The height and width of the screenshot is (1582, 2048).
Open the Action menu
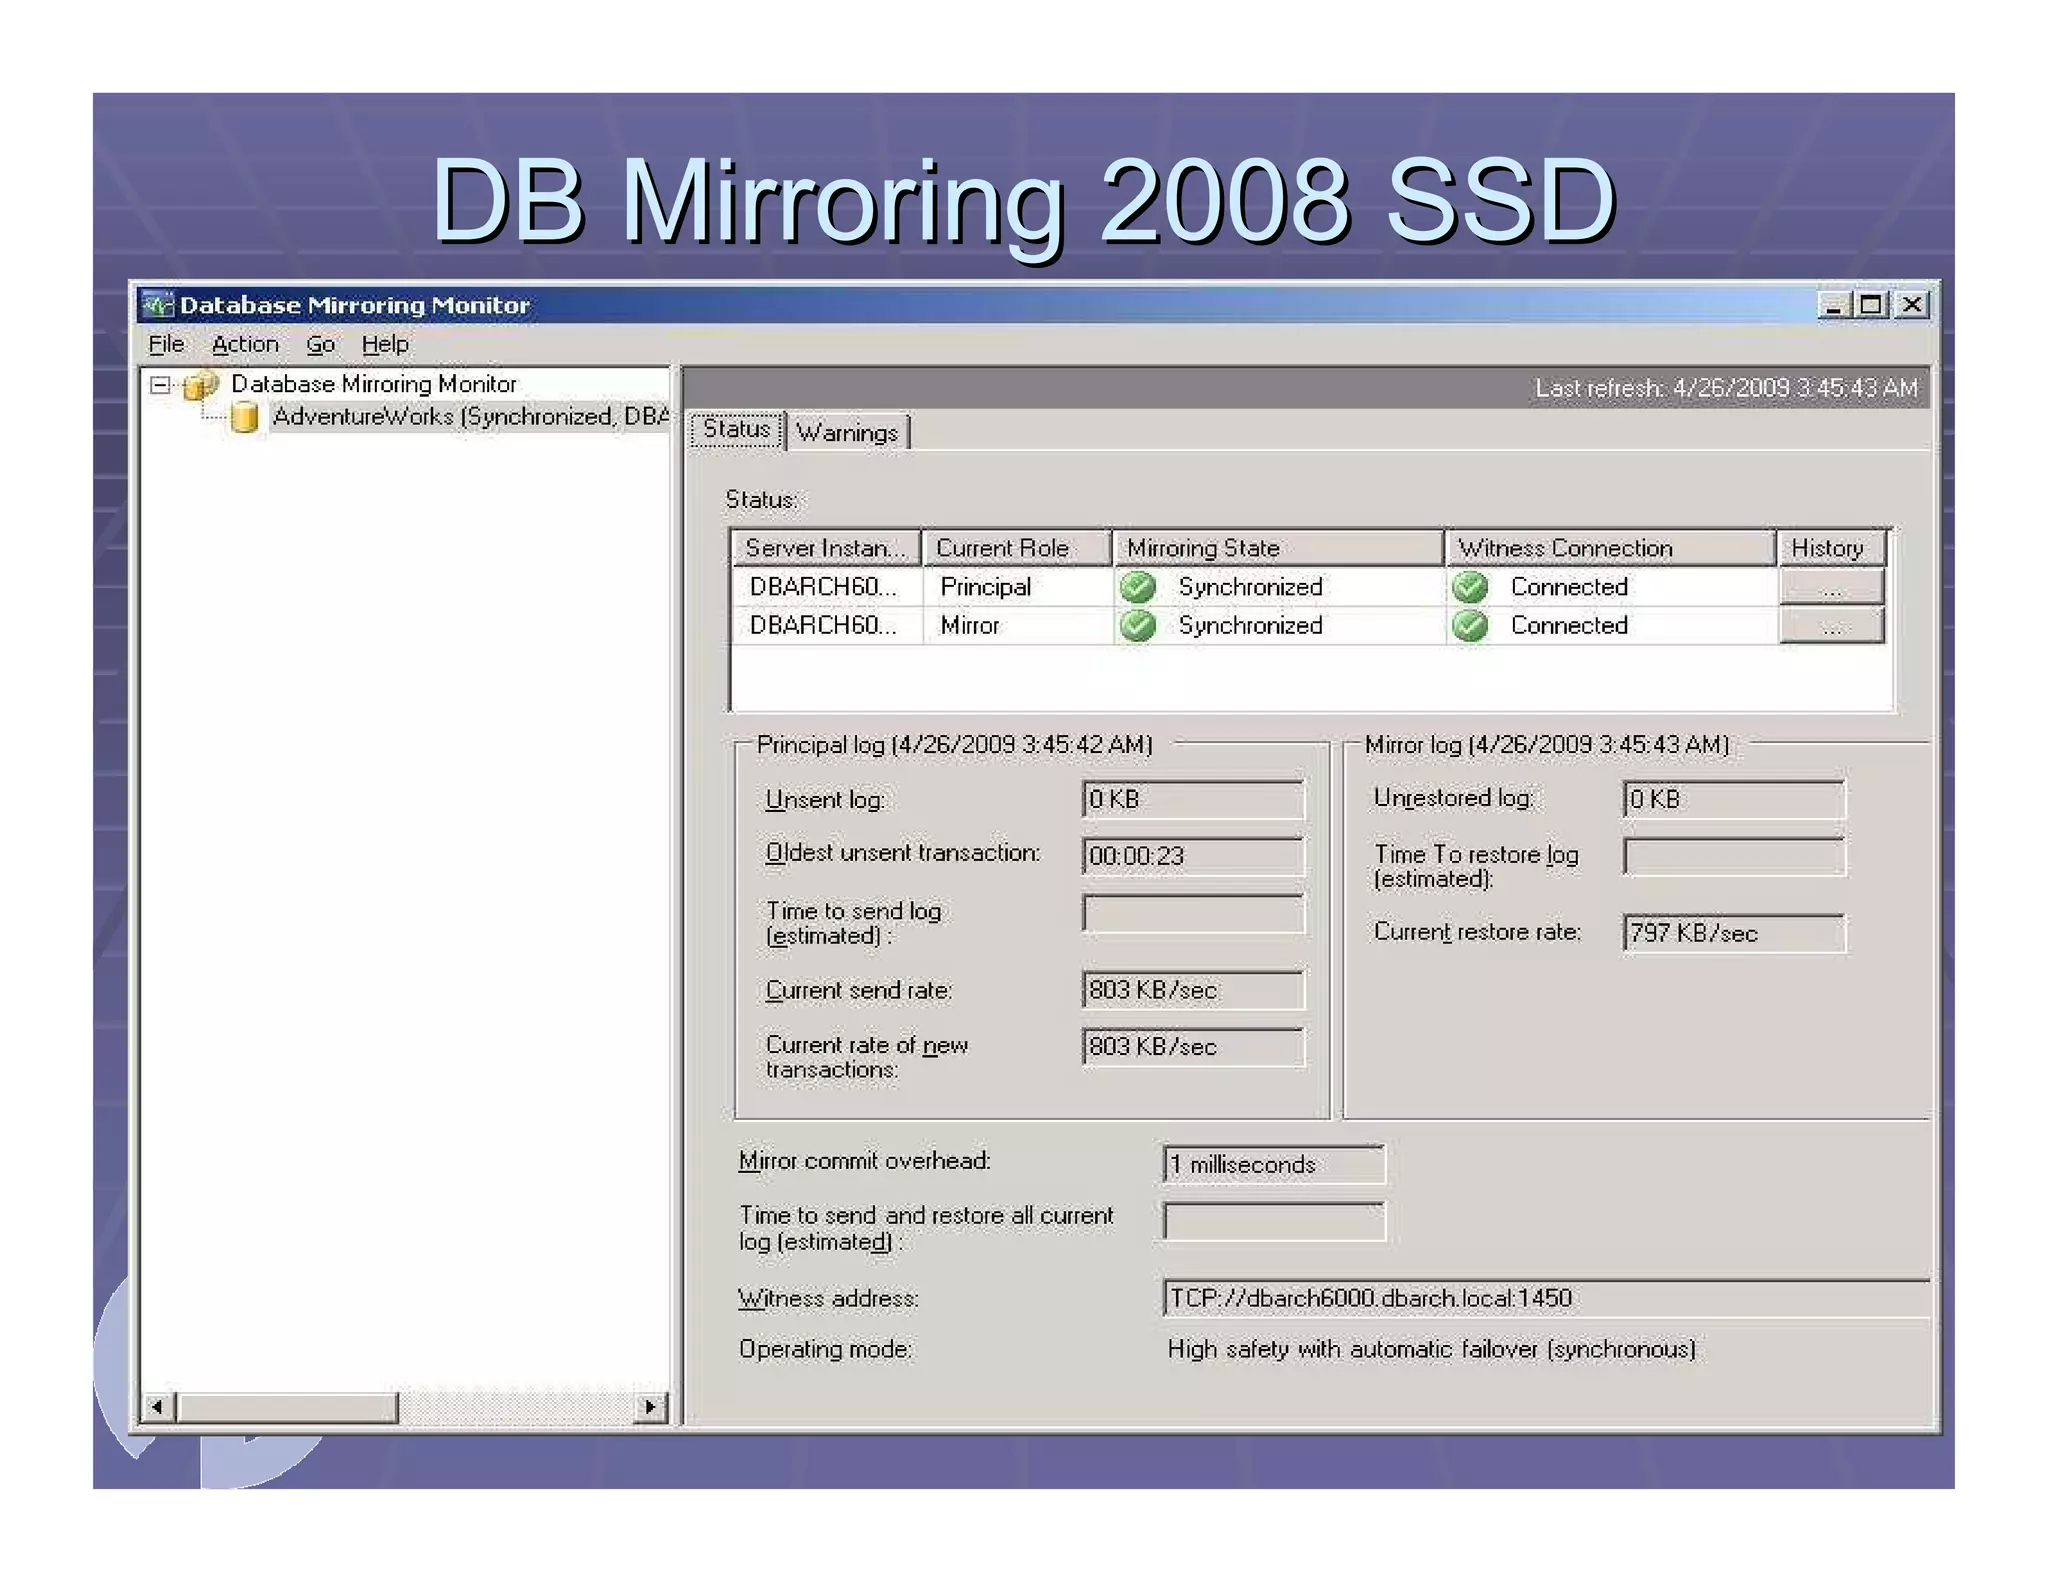tap(245, 344)
